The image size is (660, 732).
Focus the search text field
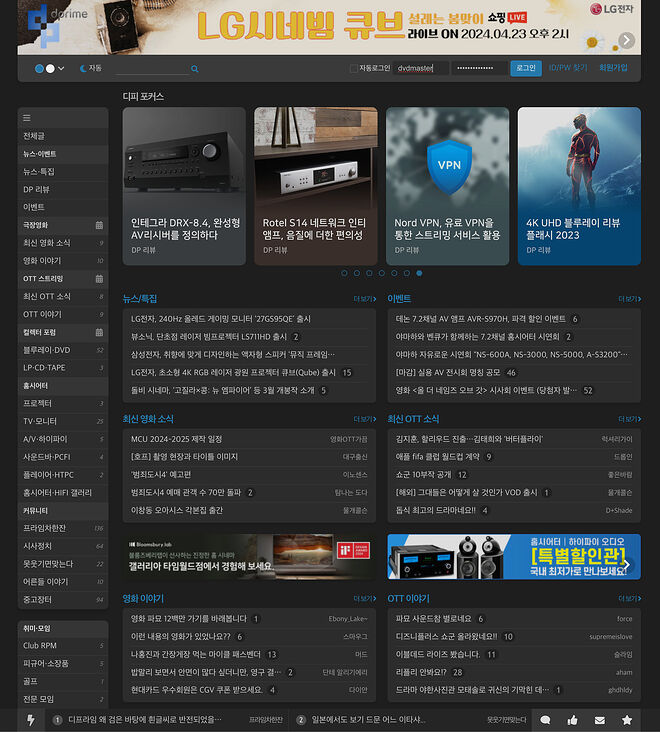tap(152, 69)
